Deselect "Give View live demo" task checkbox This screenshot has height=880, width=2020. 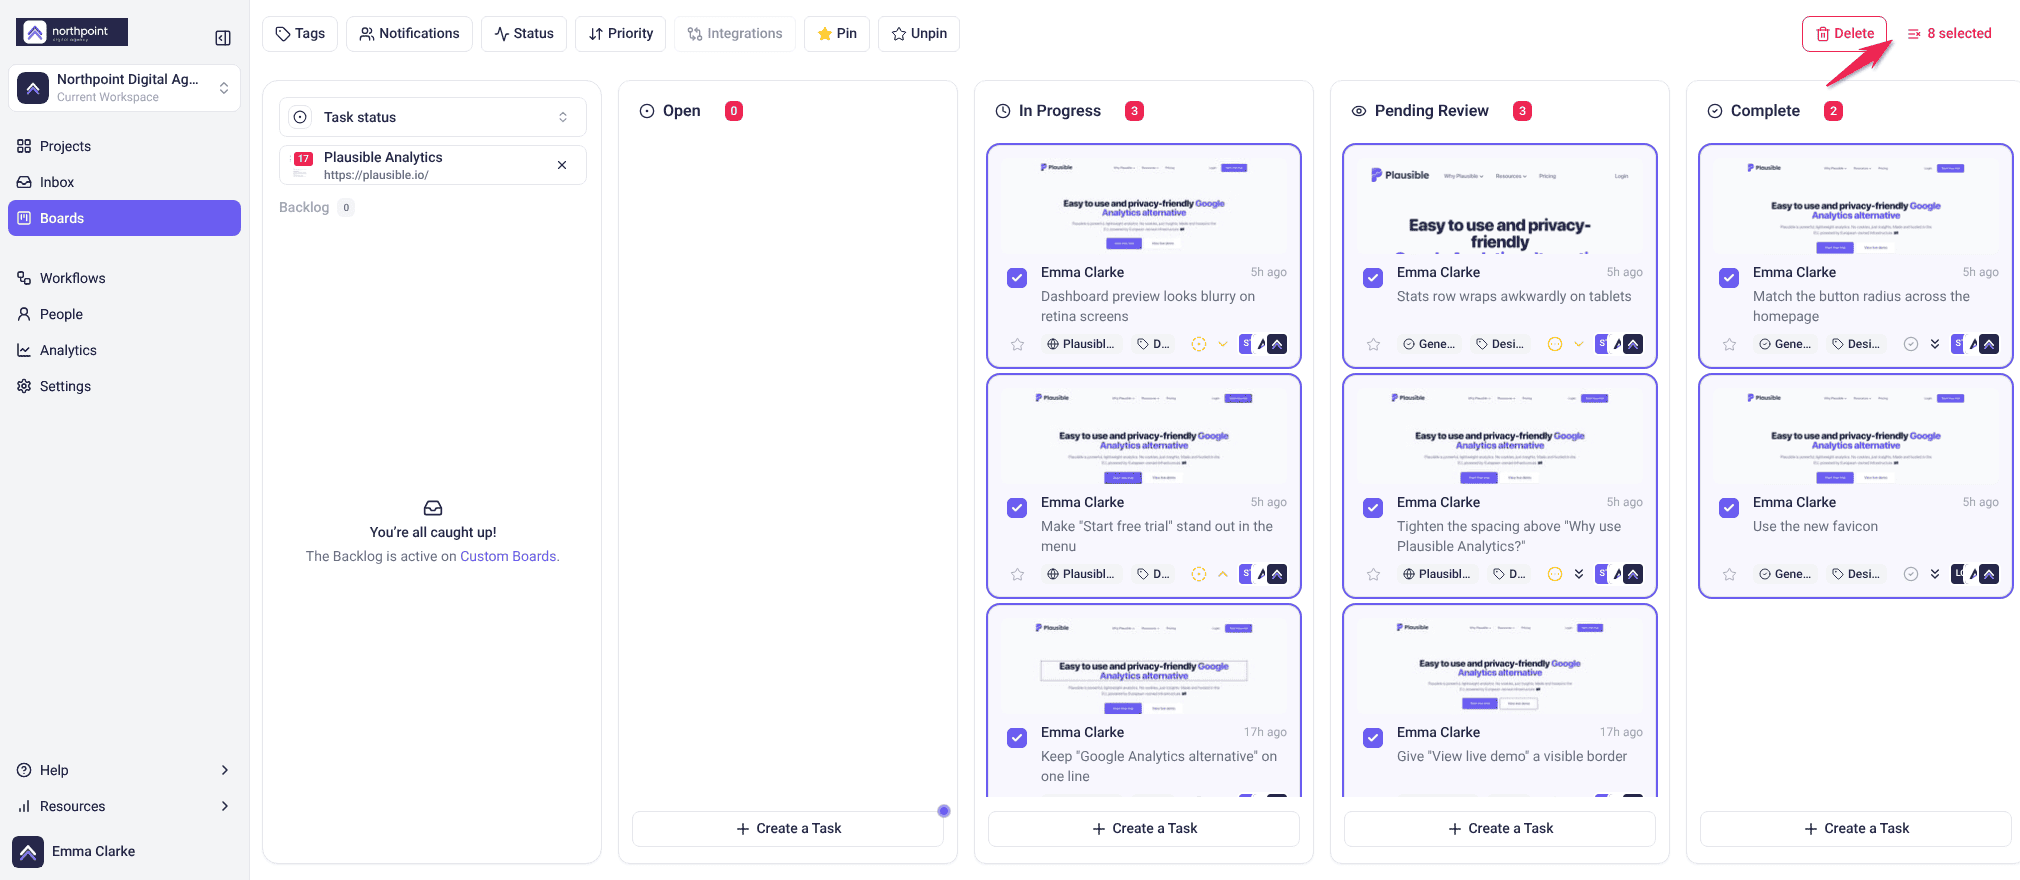1373,738
